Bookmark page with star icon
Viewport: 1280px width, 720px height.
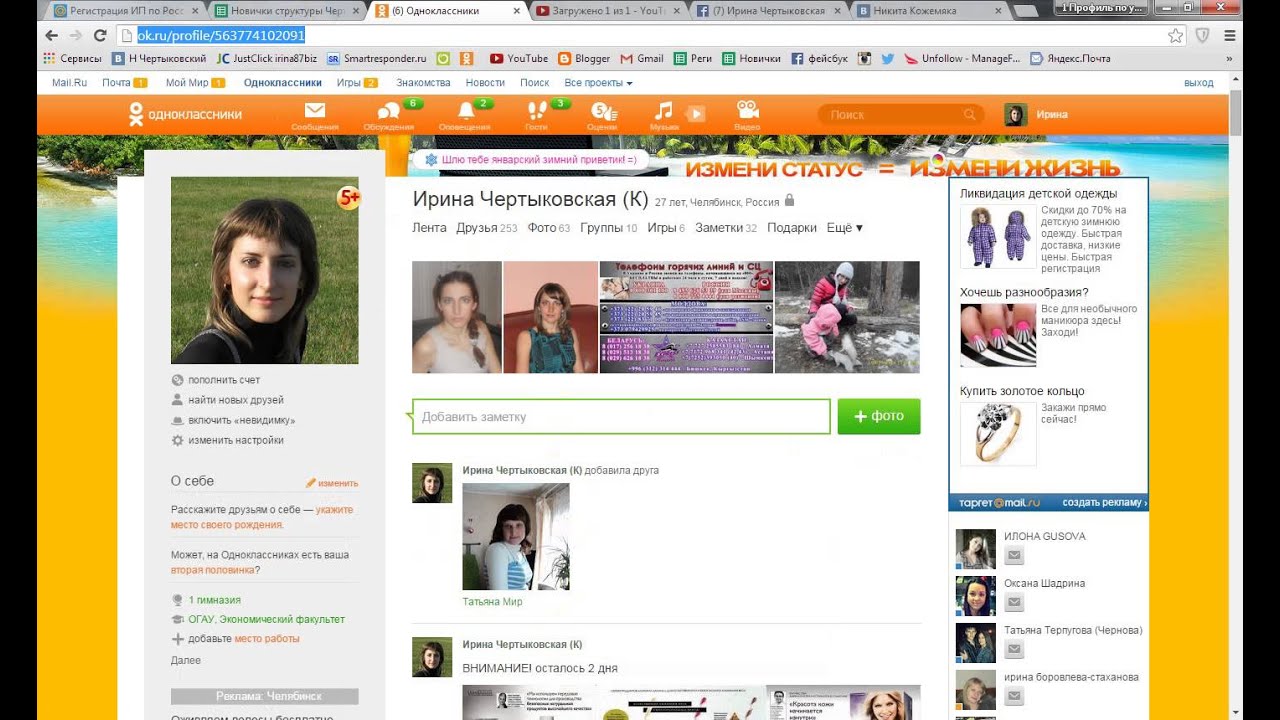(x=1176, y=35)
